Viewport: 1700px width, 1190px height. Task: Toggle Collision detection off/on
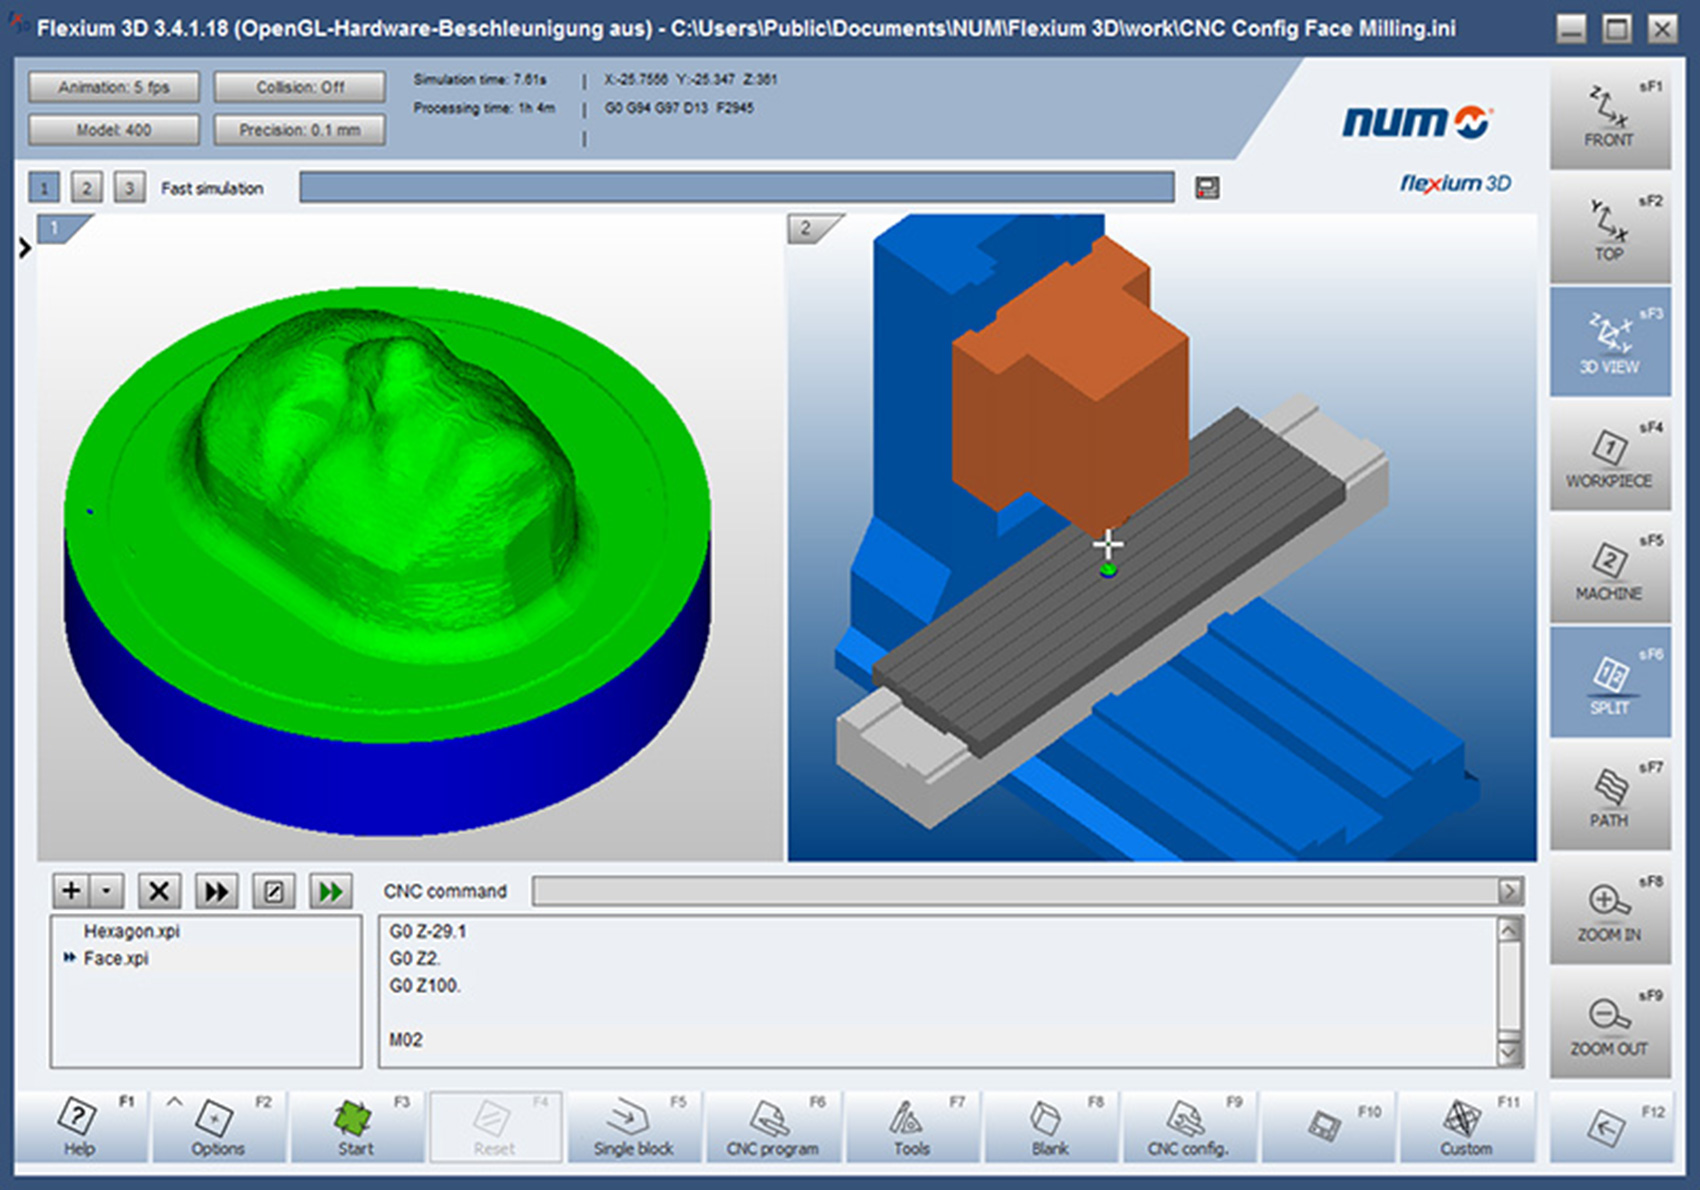(298, 86)
